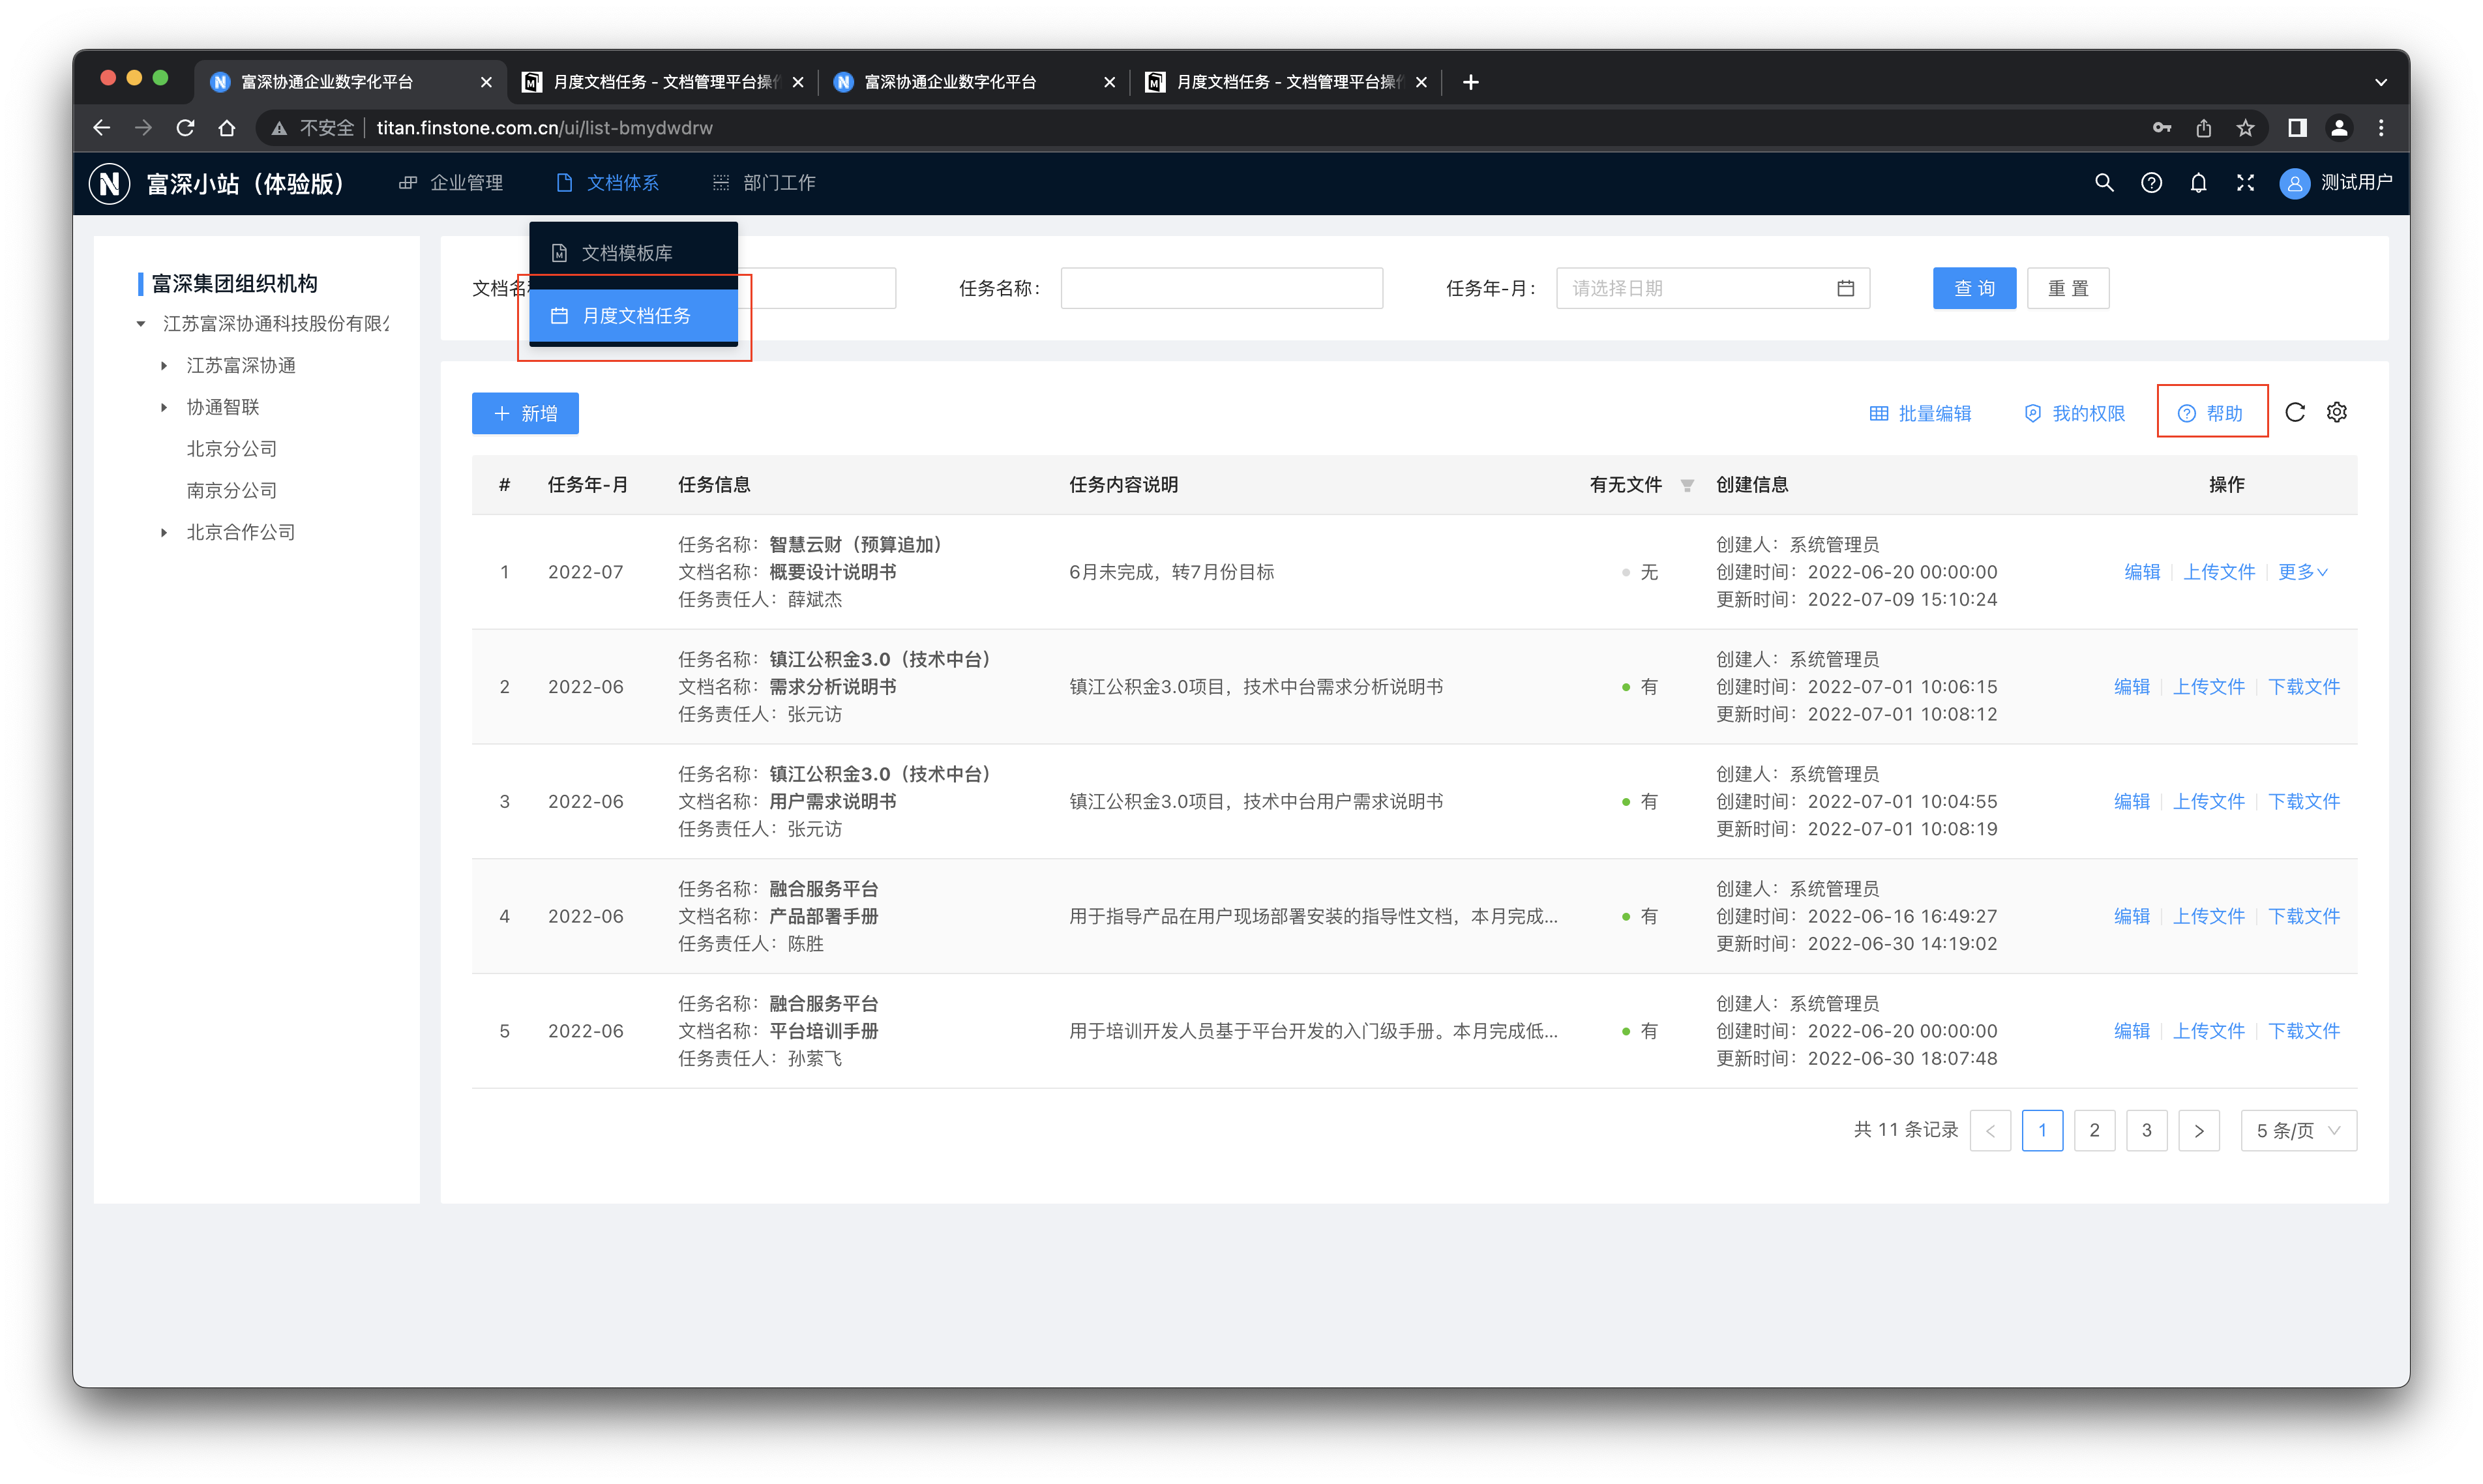This screenshot has width=2483, height=1484.
Task: Click the header search magnifier icon
Action: (2103, 183)
